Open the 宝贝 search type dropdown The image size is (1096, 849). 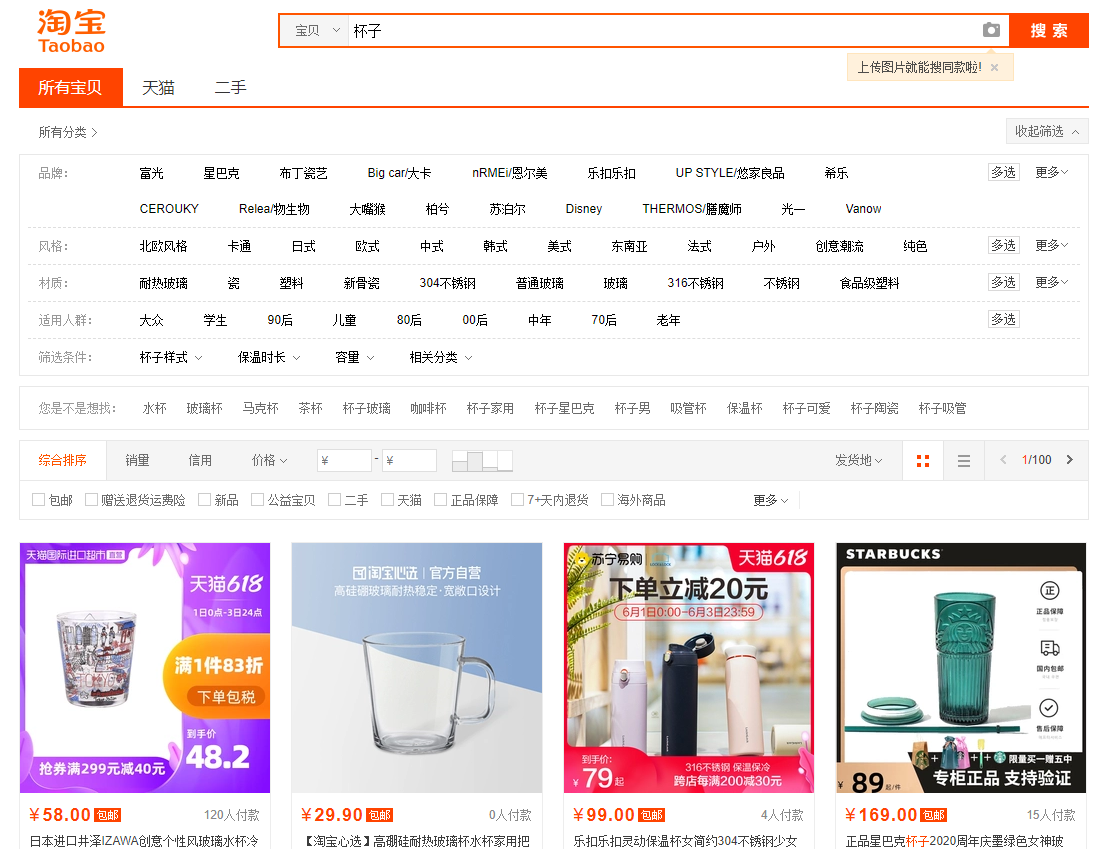[316, 31]
